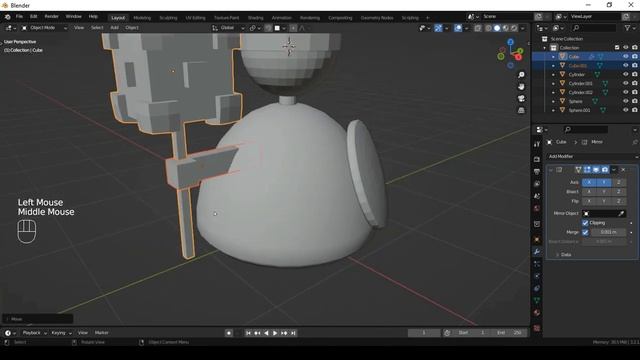Open the viewport Select menu
The image size is (640, 360).
(x=97, y=28)
